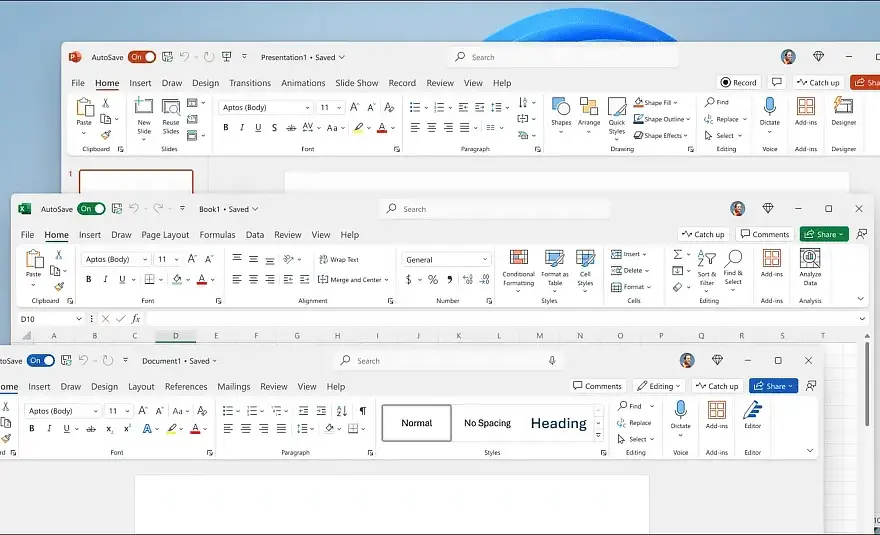The width and height of the screenshot is (880, 535).
Task: Apply percent style in Excel Number group
Action: (433, 280)
